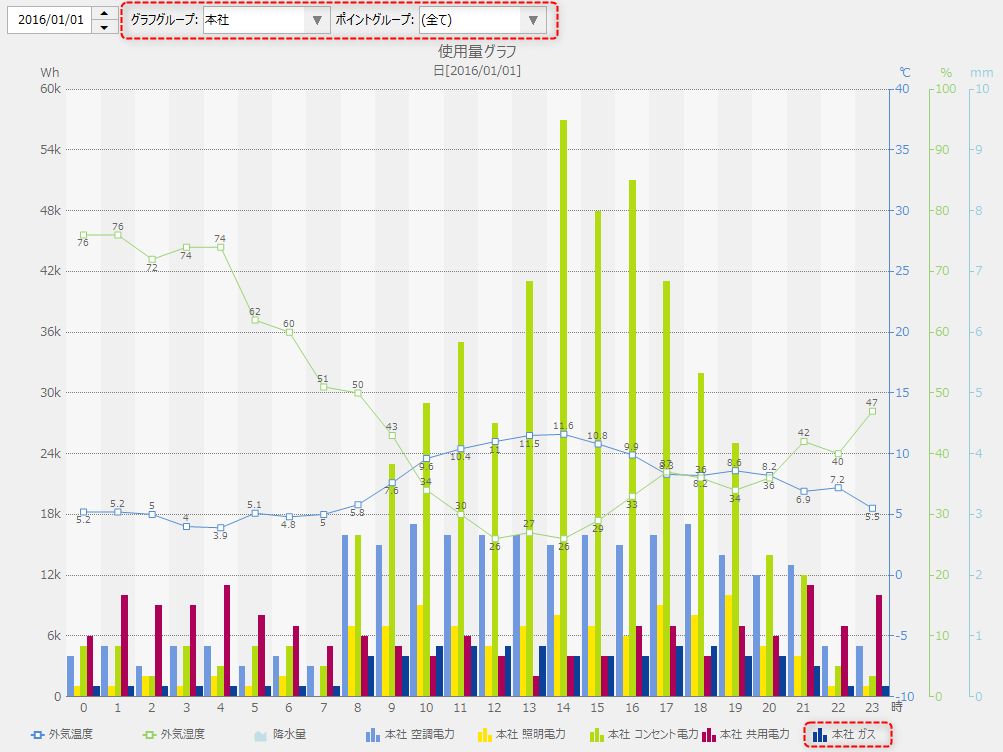1003x752 pixels.
Task: Toggle the 外気温度 legend line icon
Action: point(39,734)
